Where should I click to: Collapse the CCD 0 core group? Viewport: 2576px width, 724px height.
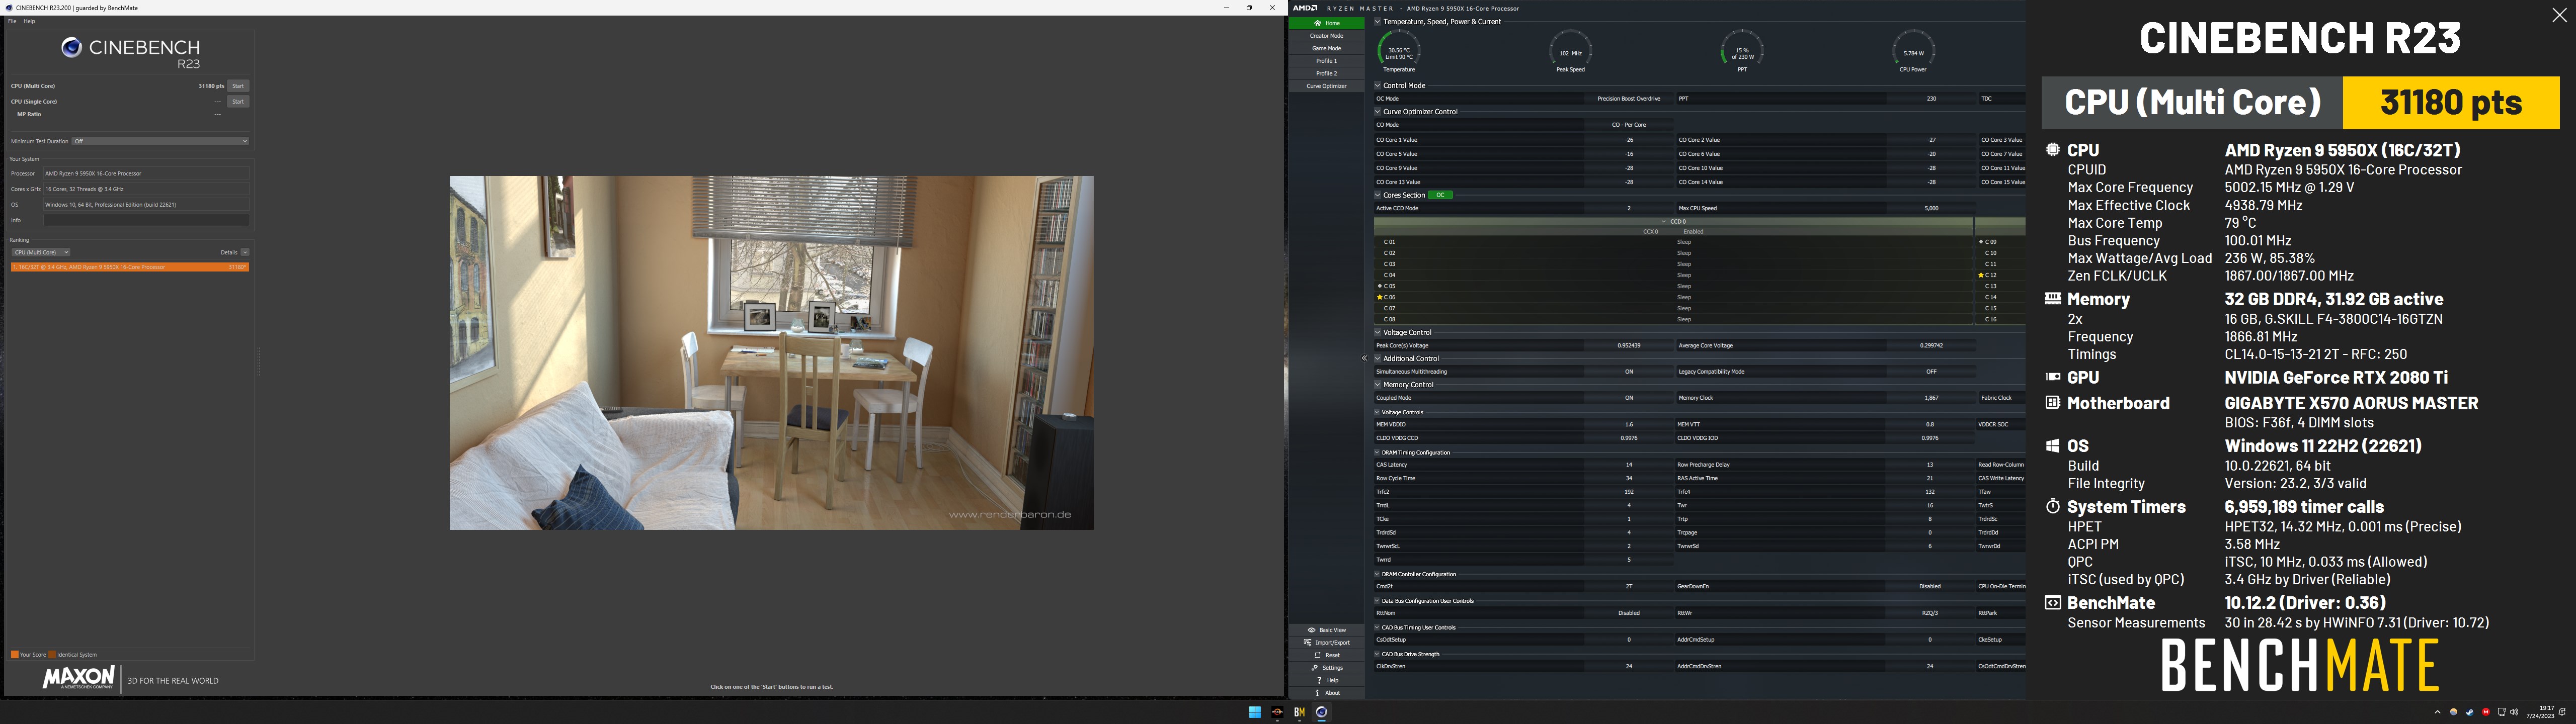tap(1665, 222)
